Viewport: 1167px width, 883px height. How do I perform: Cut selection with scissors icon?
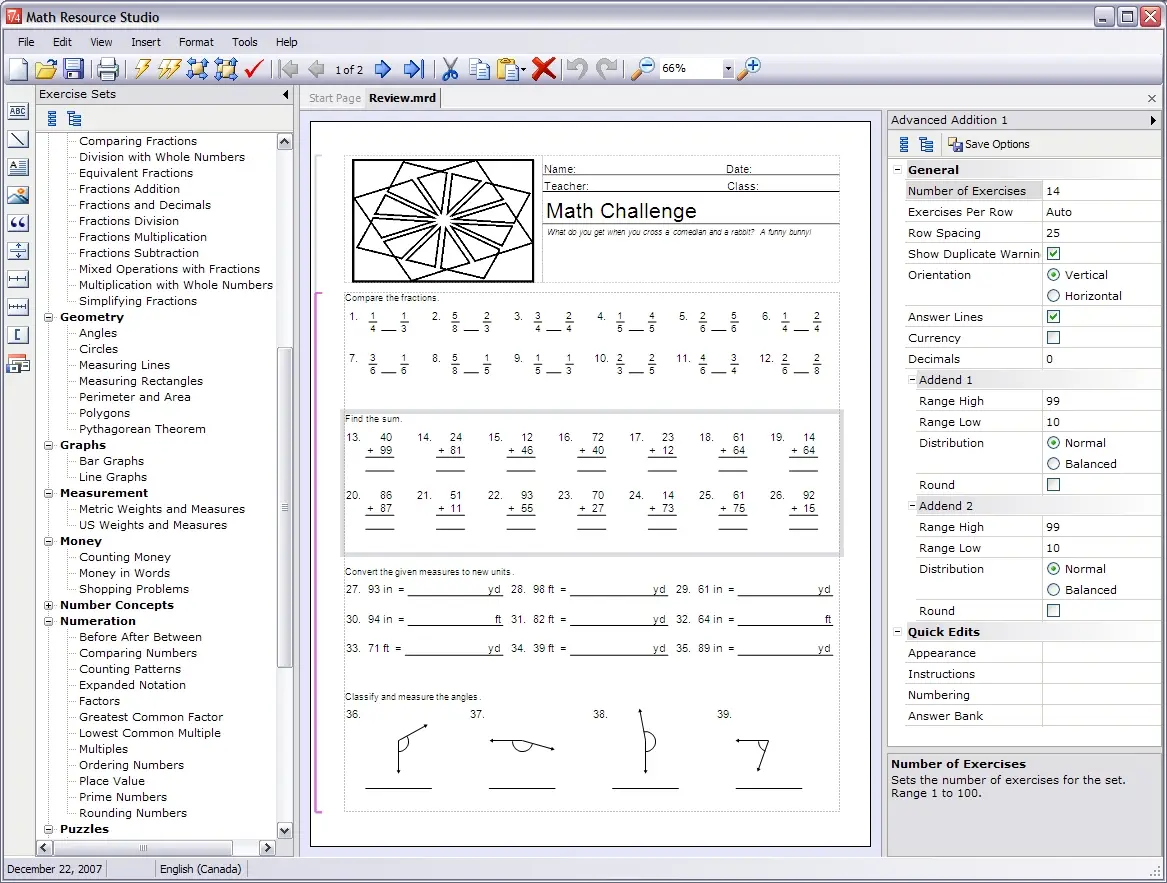tap(450, 68)
